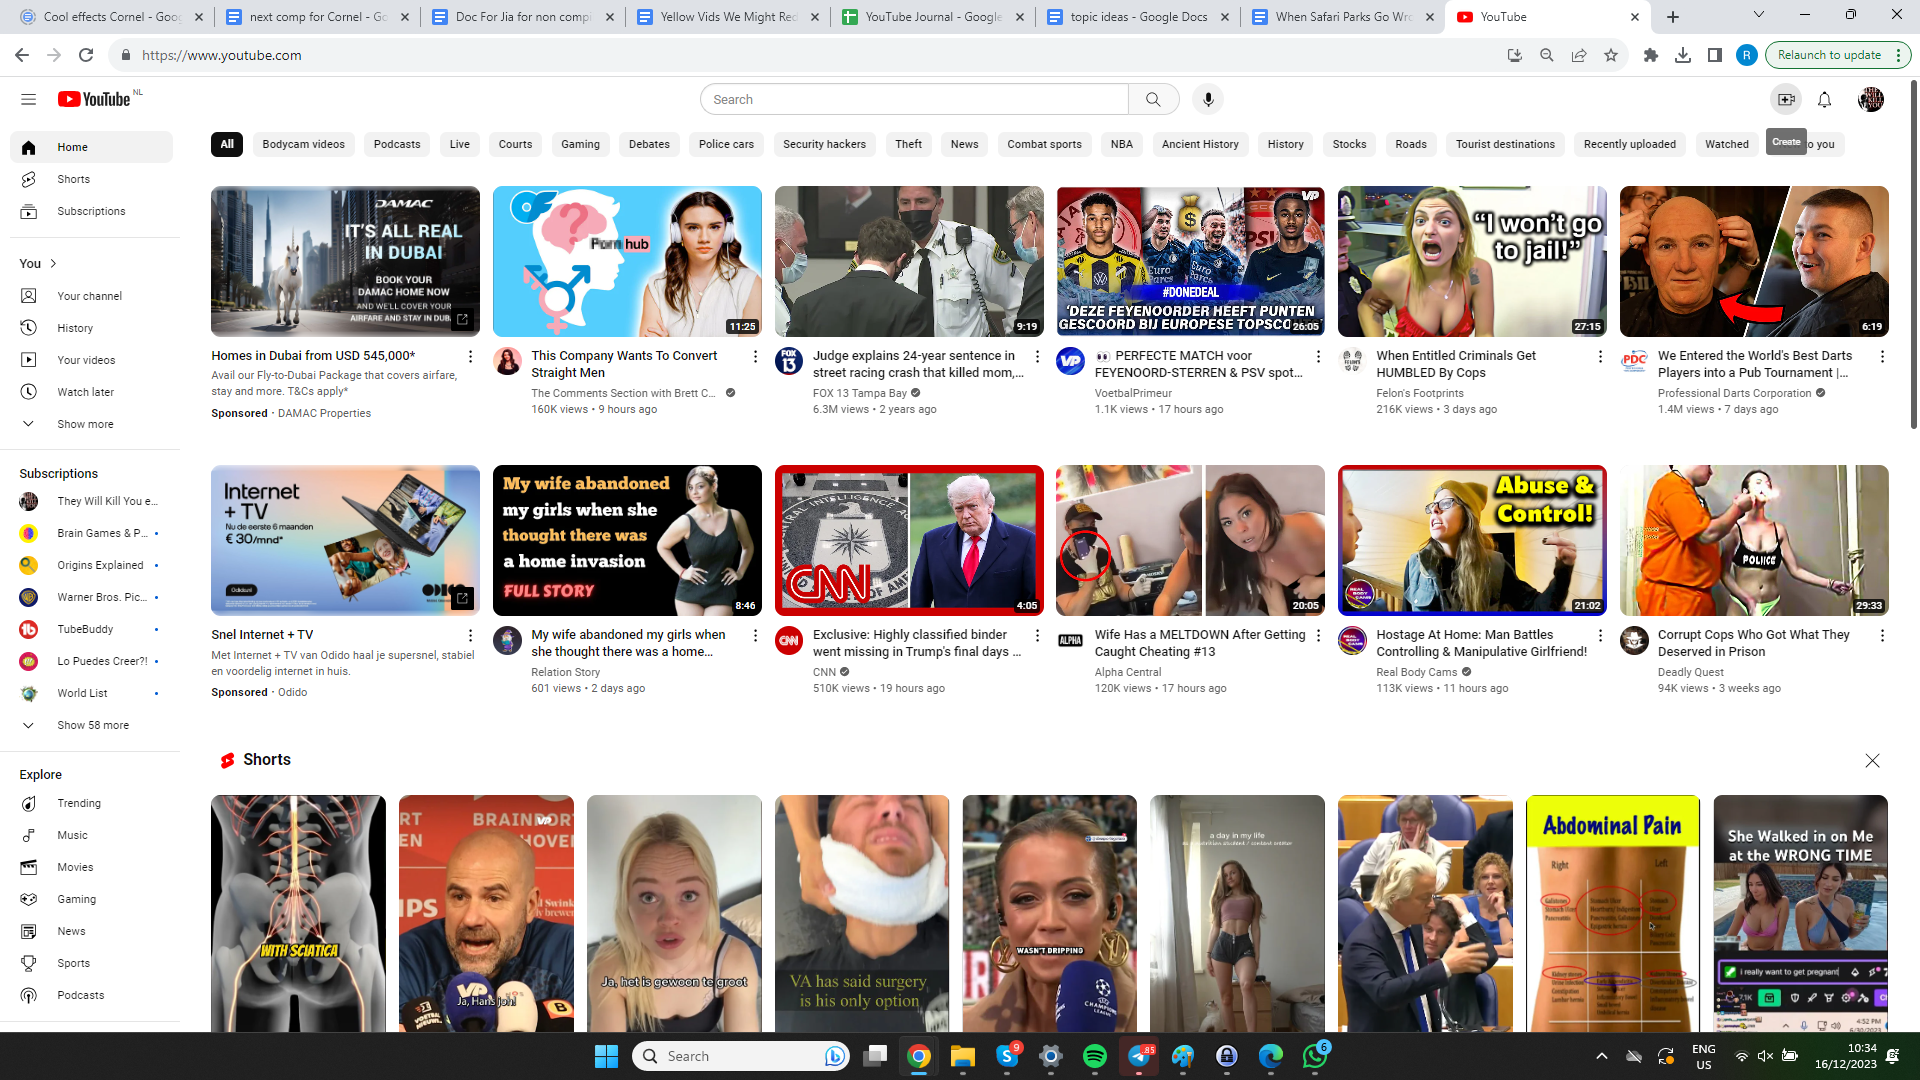Play the Trump CNN classified binder thumbnail
Screen dimensions: 1920x1080
[909, 540]
